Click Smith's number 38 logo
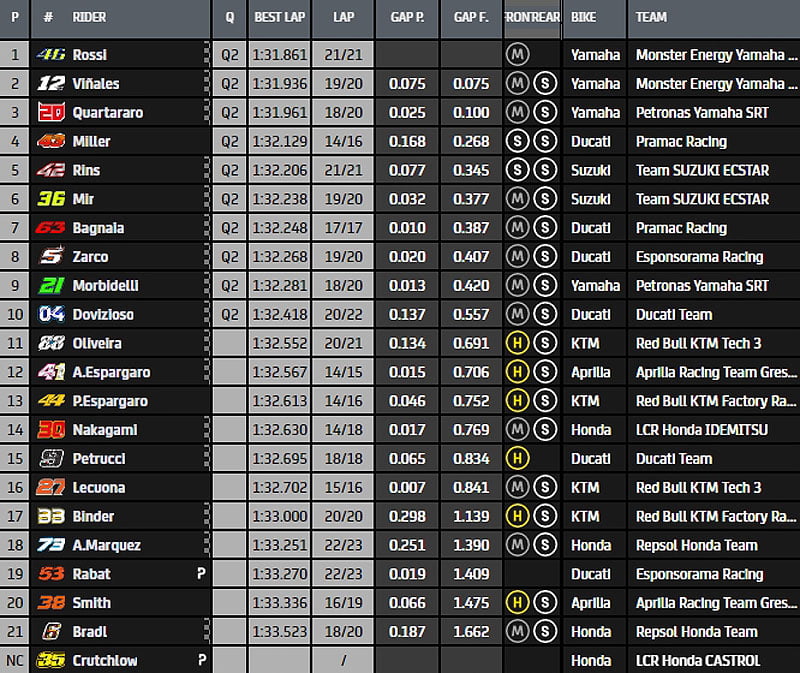Viewport: 800px width, 673px height. point(51,603)
